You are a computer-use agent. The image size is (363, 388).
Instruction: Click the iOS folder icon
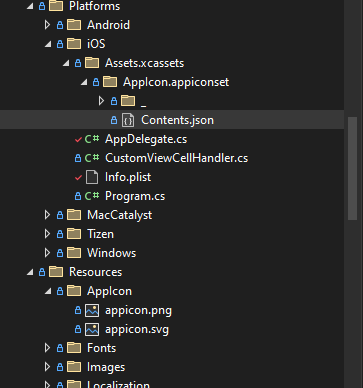74,44
